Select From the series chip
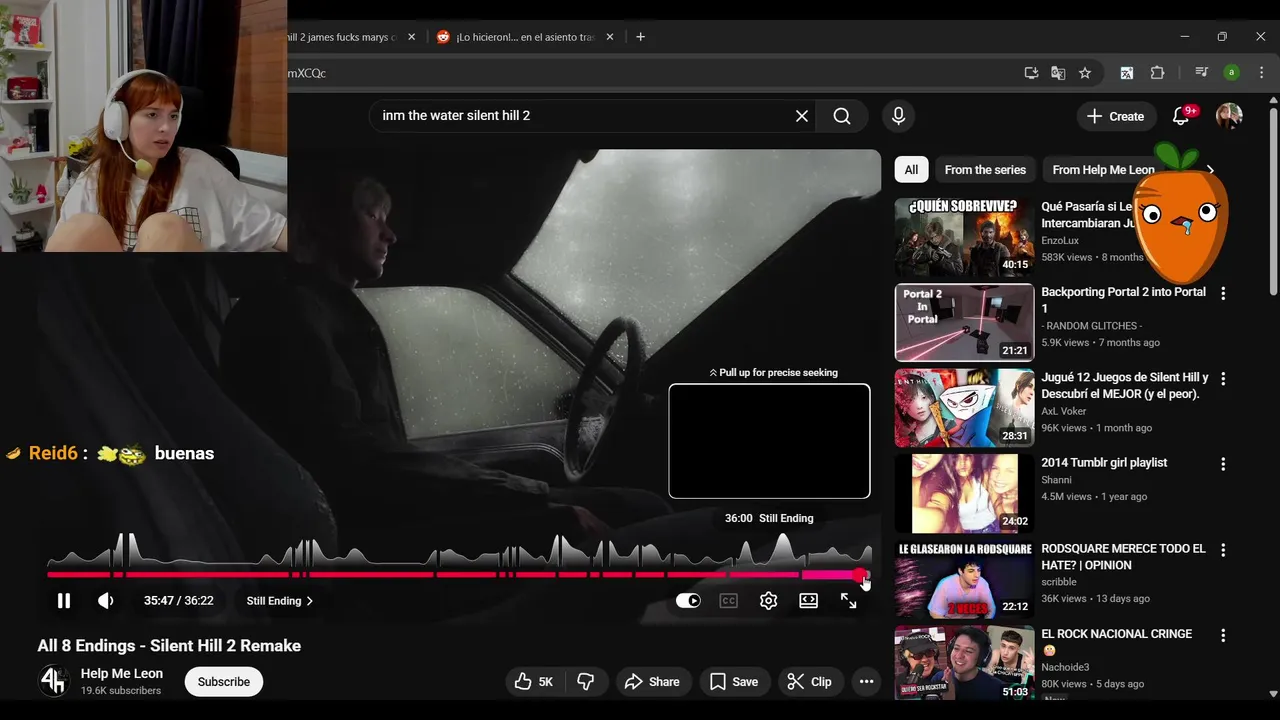 point(985,170)
